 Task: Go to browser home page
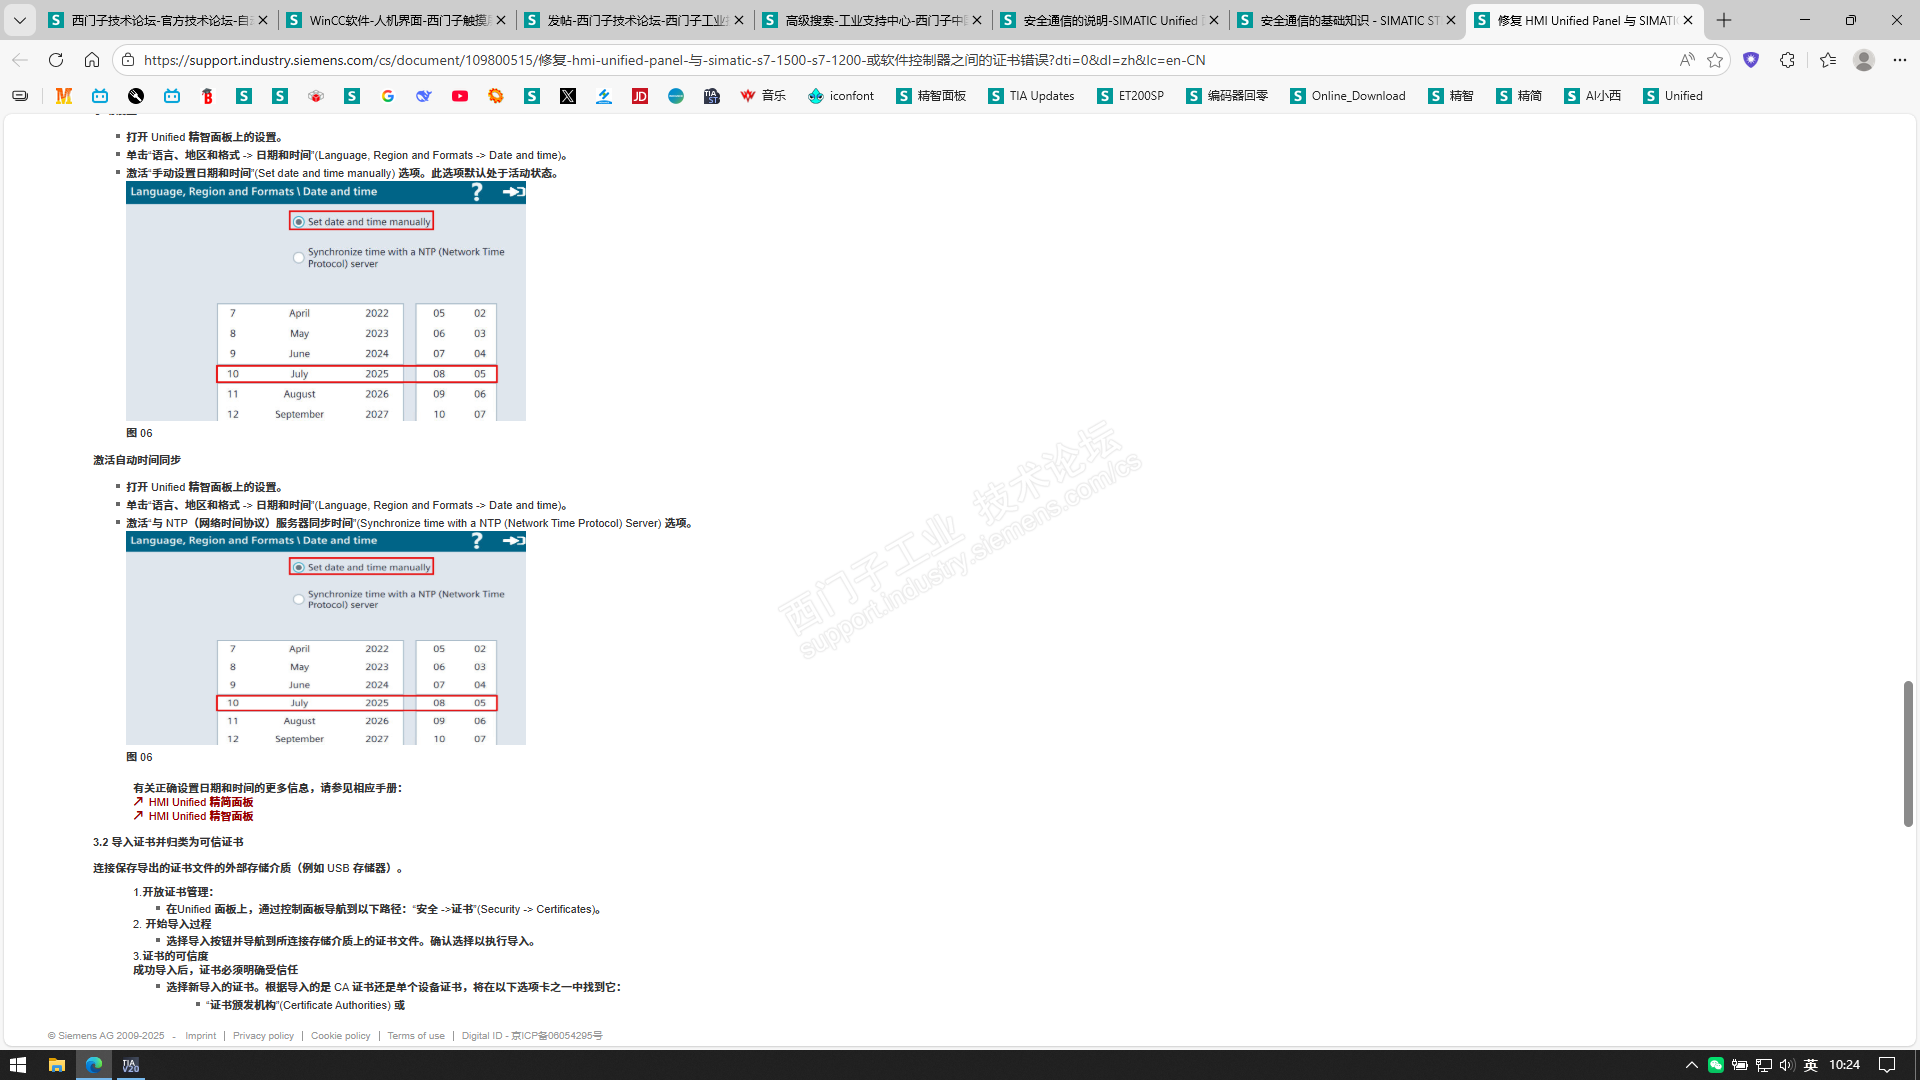pos(92,60)
